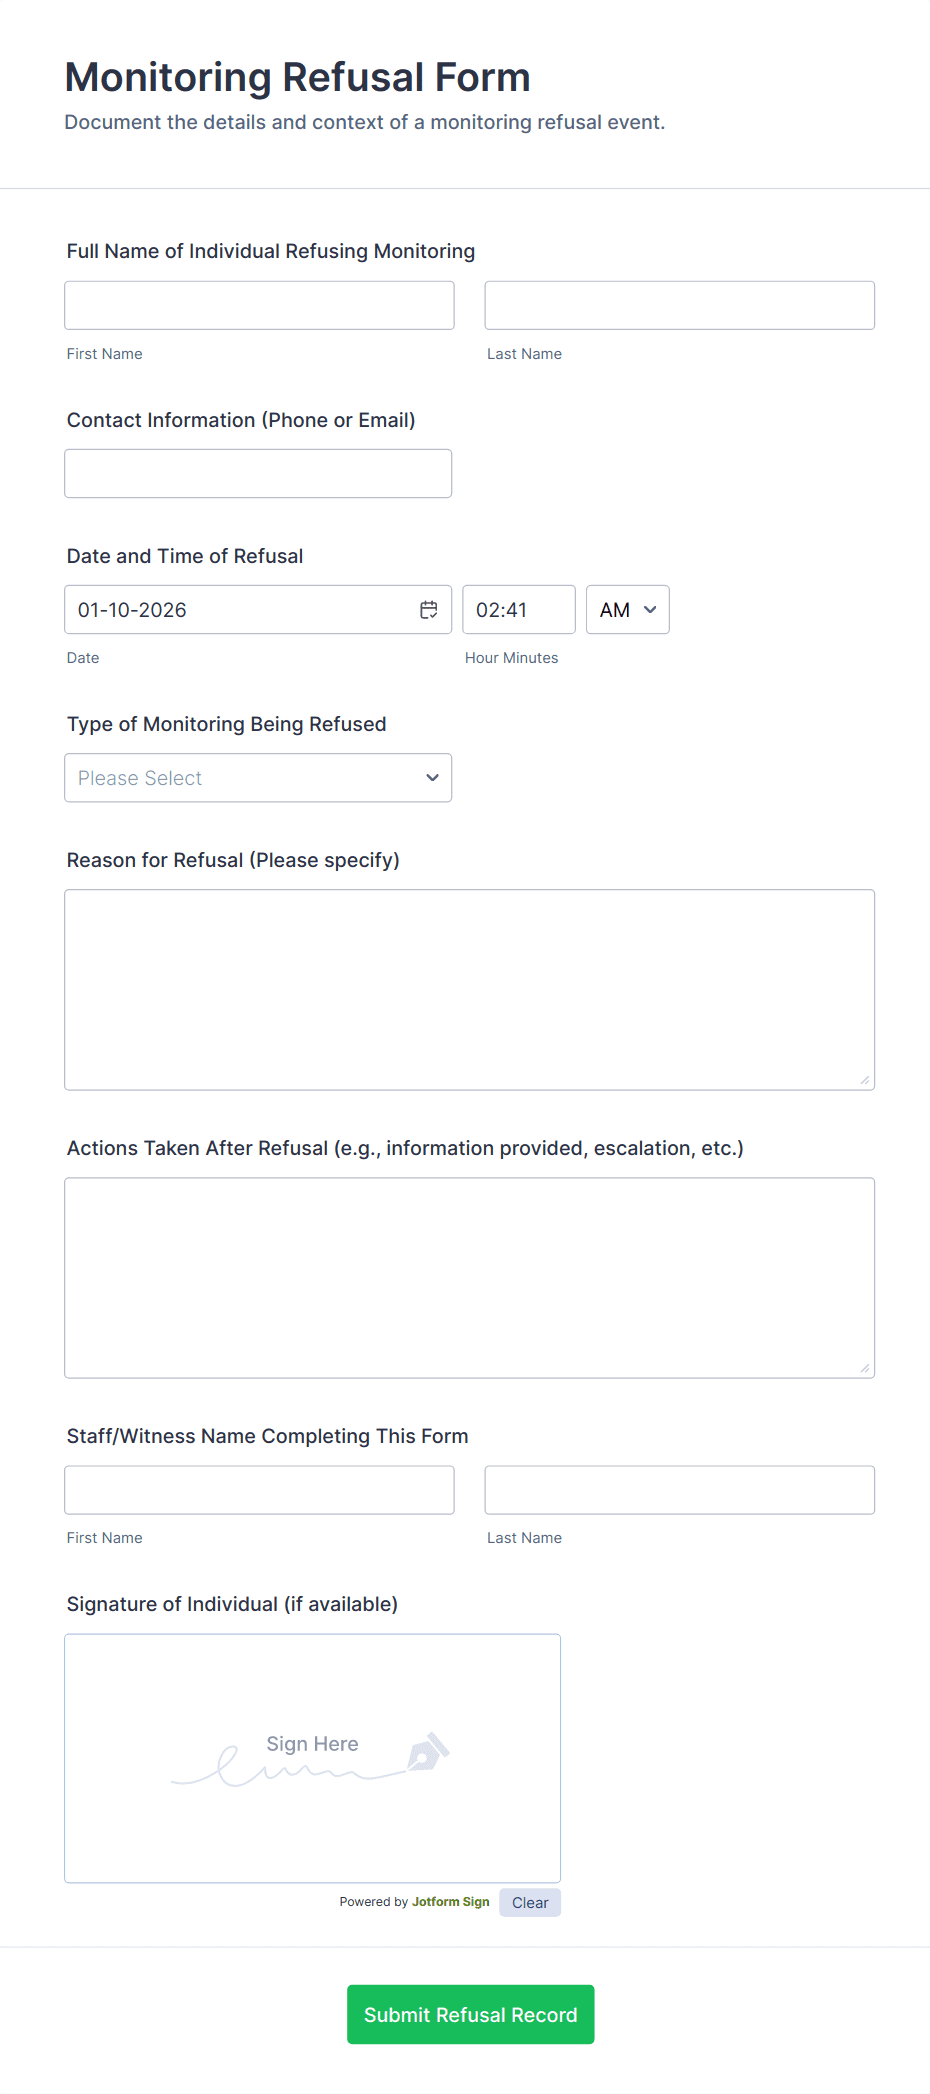Click resize grip on Actions Taken textarea
This screenshot has height=2094, width=930.
tap(864, 1368)
